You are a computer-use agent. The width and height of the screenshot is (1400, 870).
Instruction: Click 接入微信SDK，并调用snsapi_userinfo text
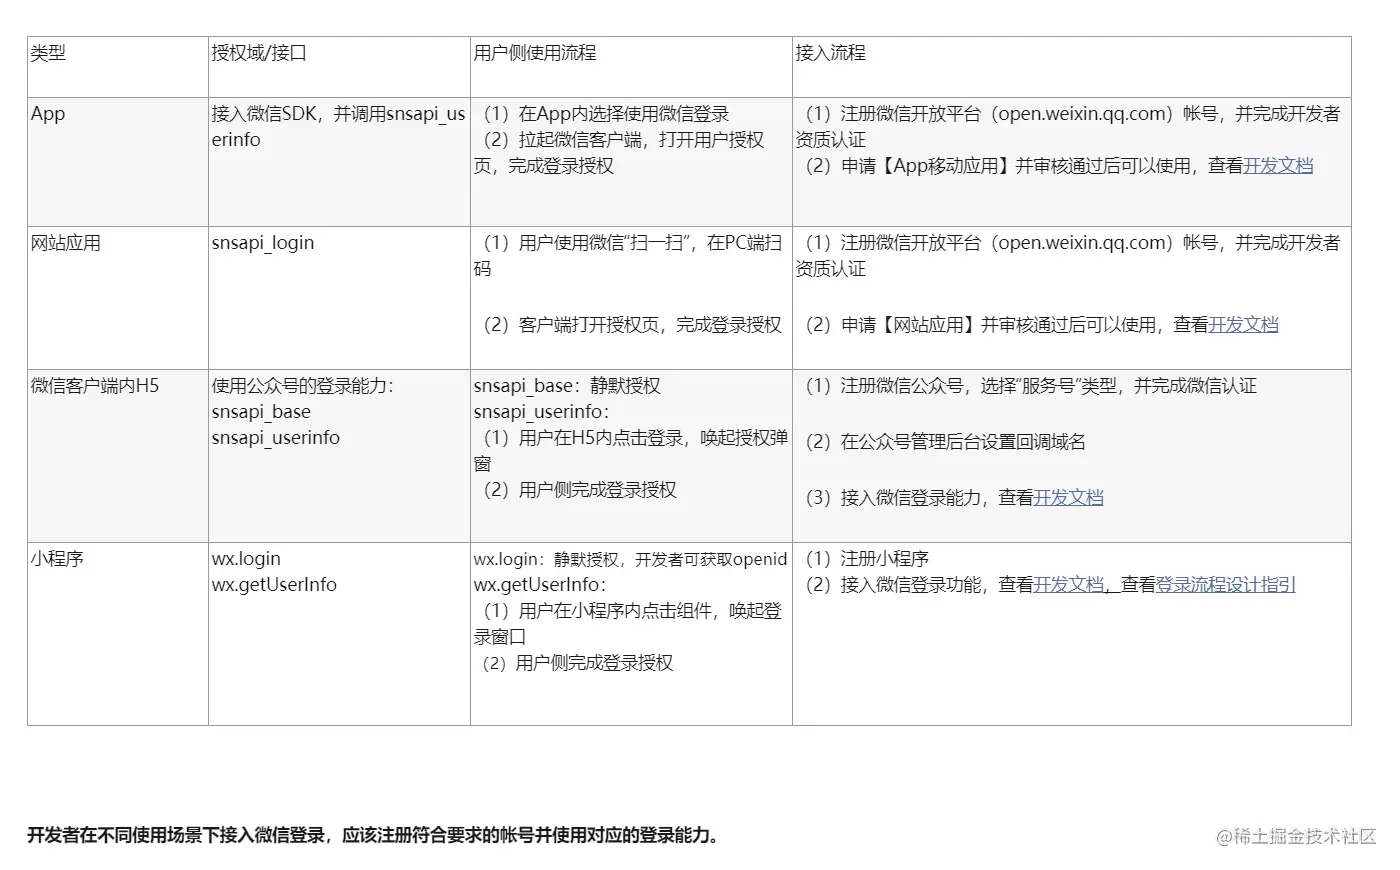coord(338,127)
